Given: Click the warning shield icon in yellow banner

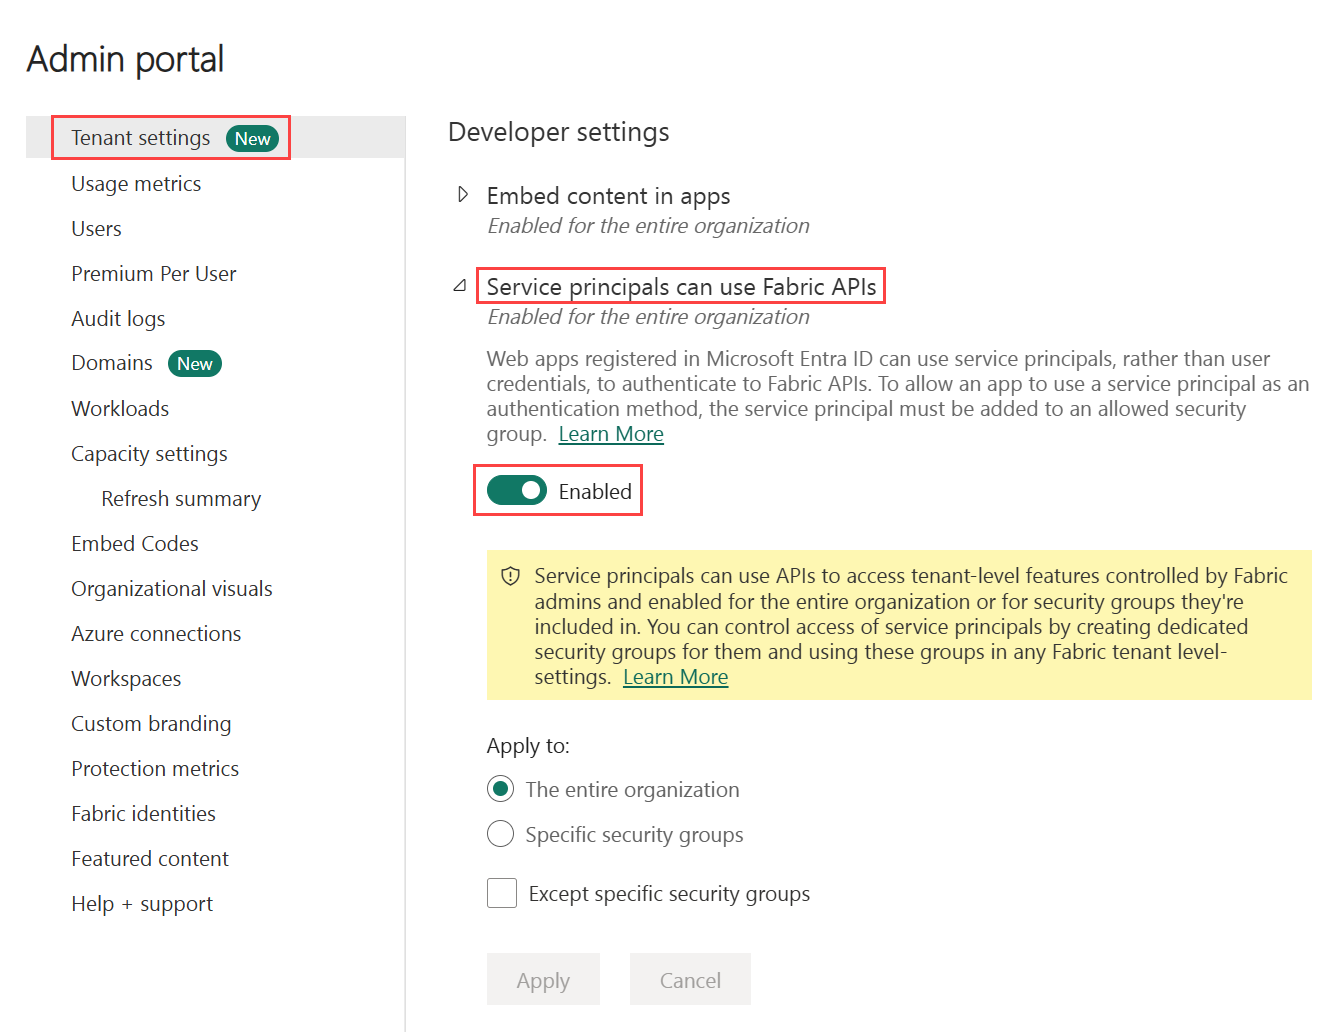Looking at the screenshot, I should [x=511, y=575].
